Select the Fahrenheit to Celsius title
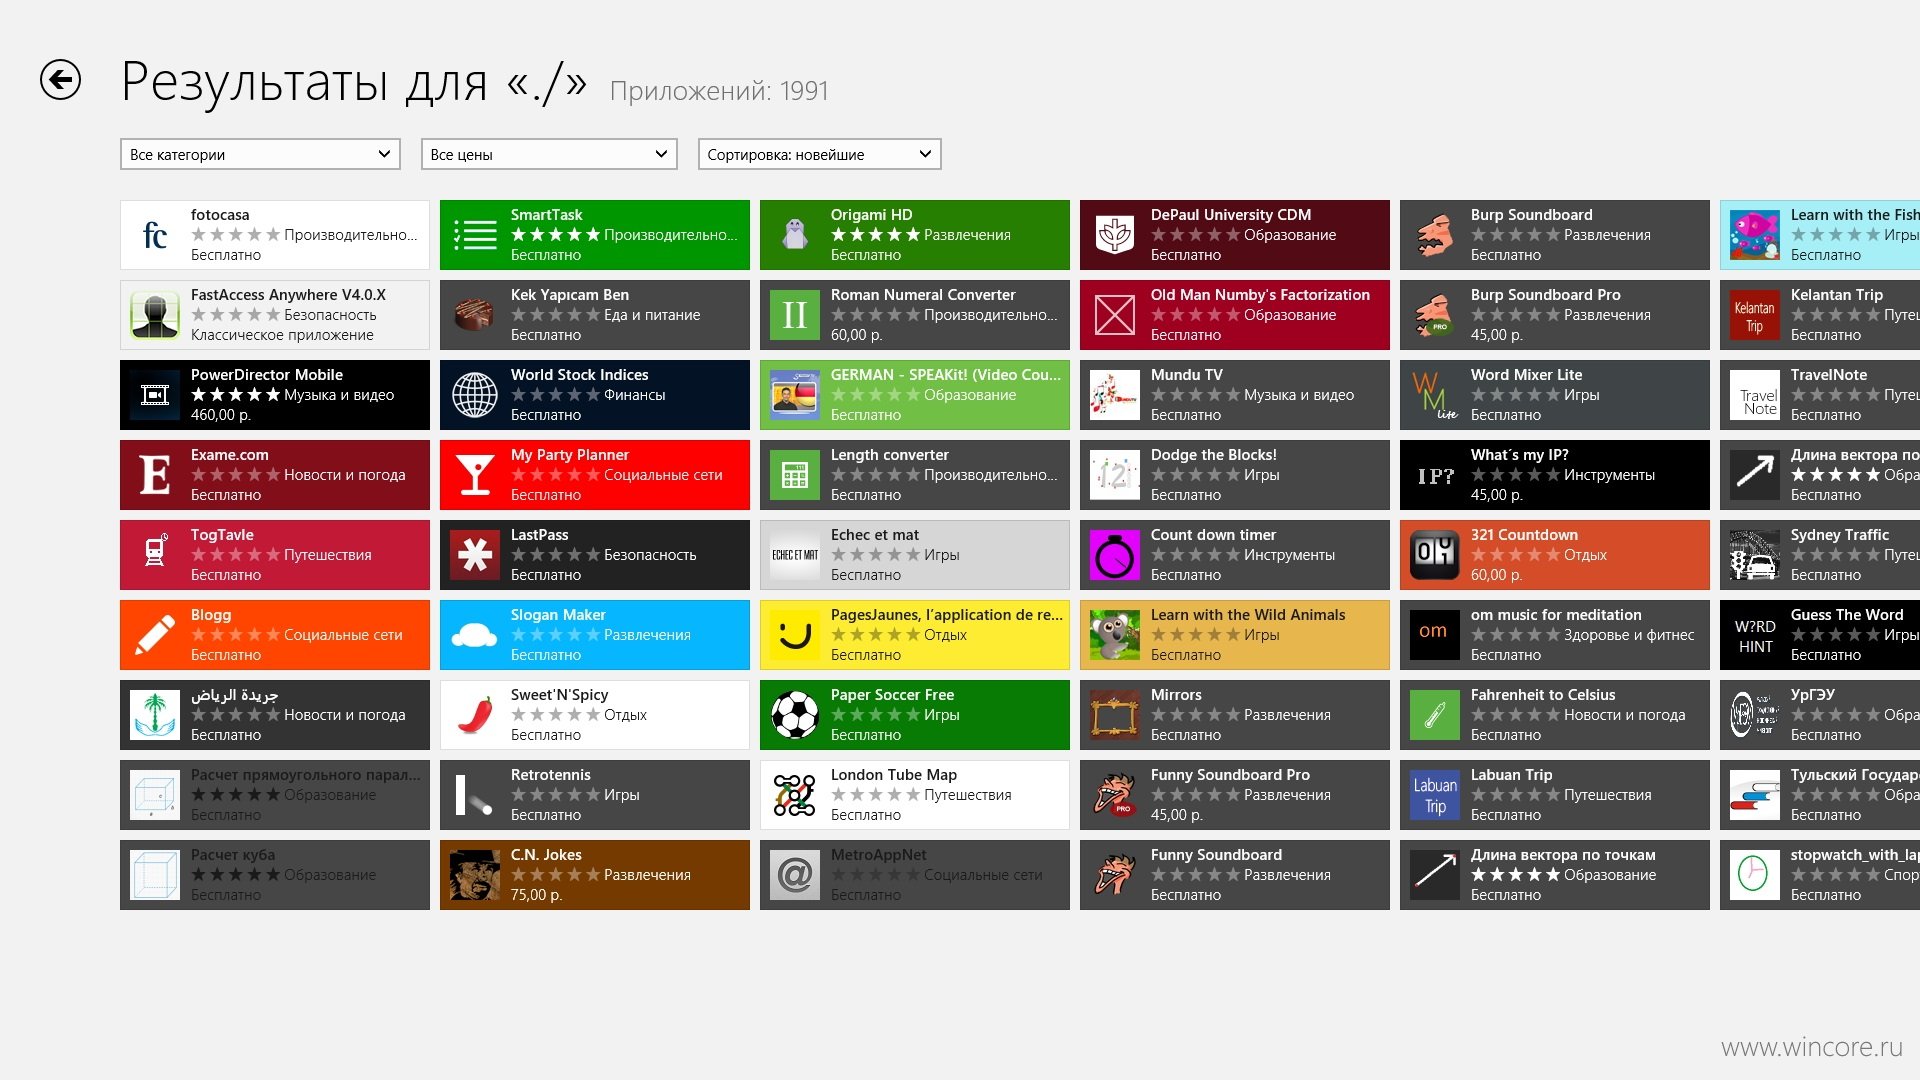1920x1080 pixels. pyautogui.click(x=1543, y=695)
